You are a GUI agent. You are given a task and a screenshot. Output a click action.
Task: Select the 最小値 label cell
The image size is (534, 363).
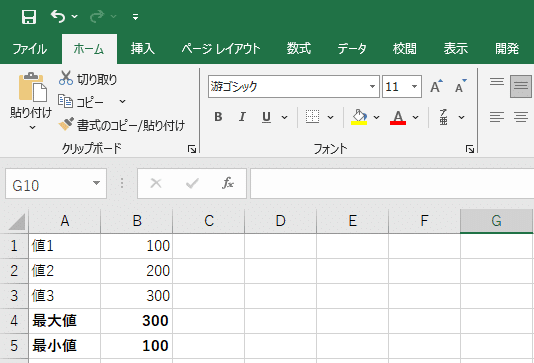pyautogui.click(x=65, y=346)
